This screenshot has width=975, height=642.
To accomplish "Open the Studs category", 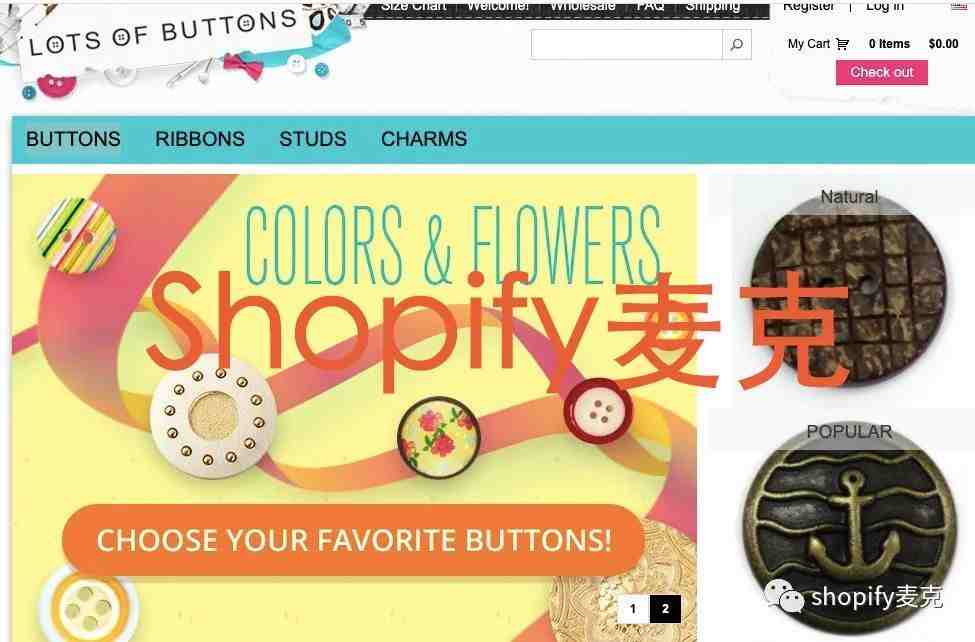I will coord(313,139).
